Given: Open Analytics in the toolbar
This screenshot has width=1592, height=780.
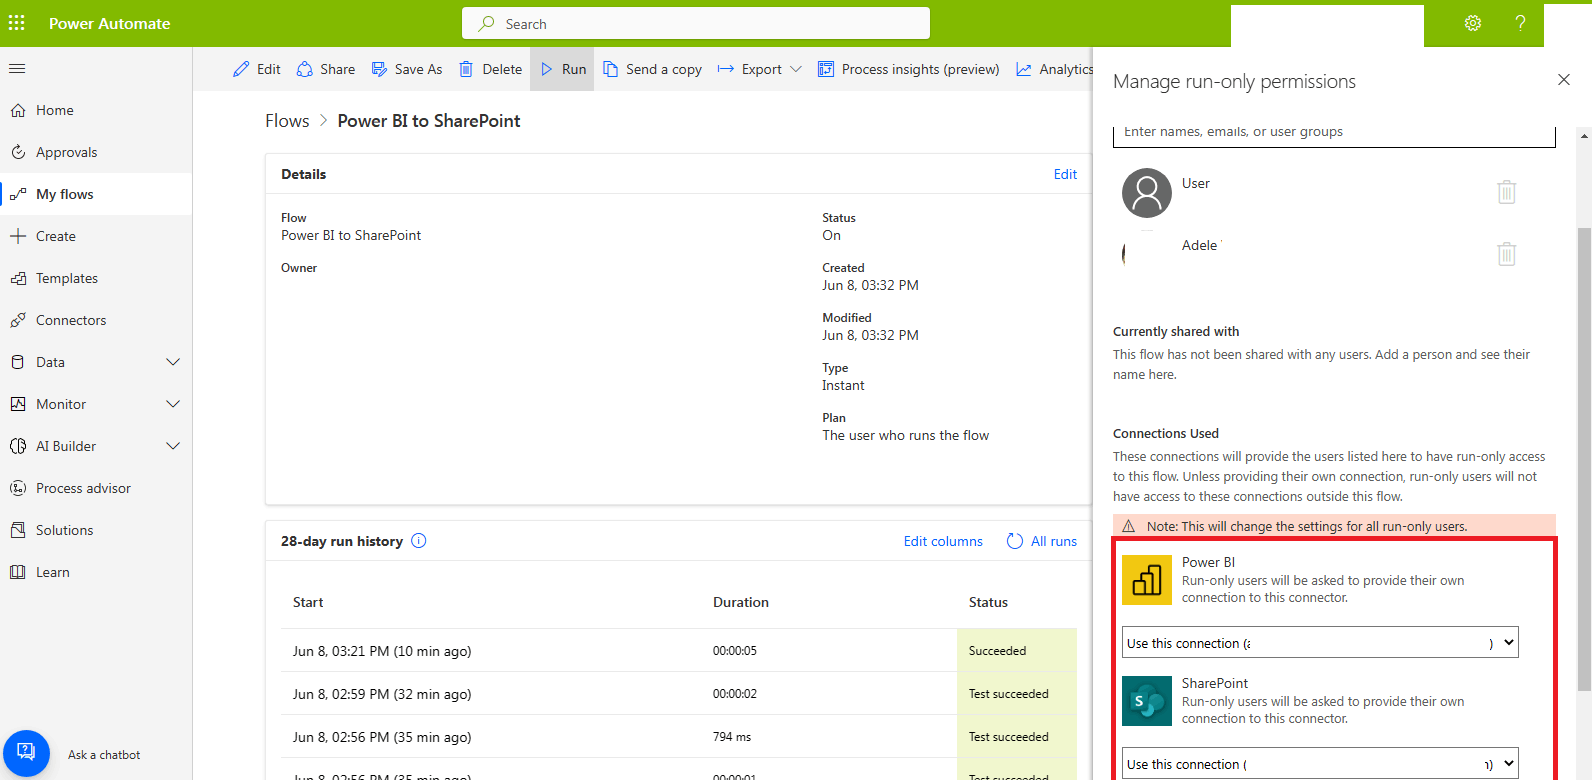Looking at the screenshot, I should [1055, 69].
